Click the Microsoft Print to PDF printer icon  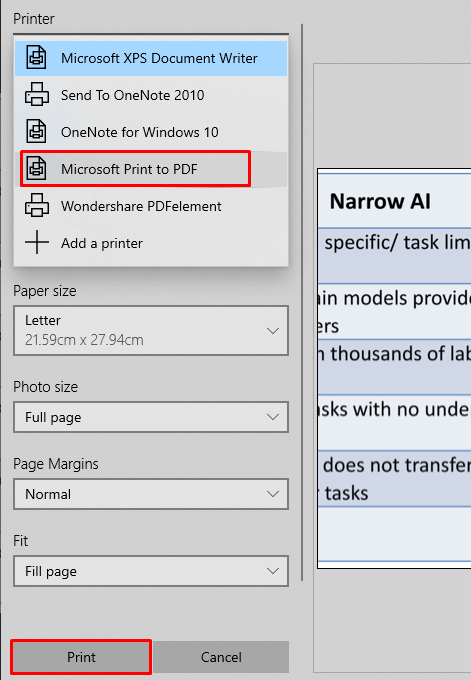point(36,169)
